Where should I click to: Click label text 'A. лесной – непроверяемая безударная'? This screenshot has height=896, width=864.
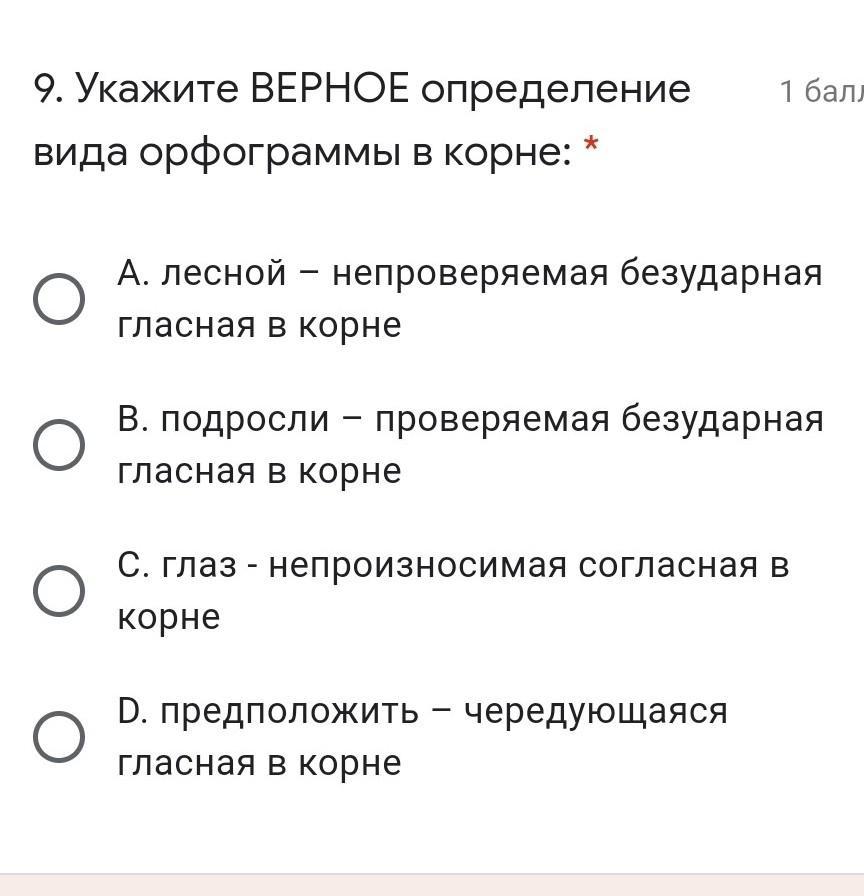469,272
